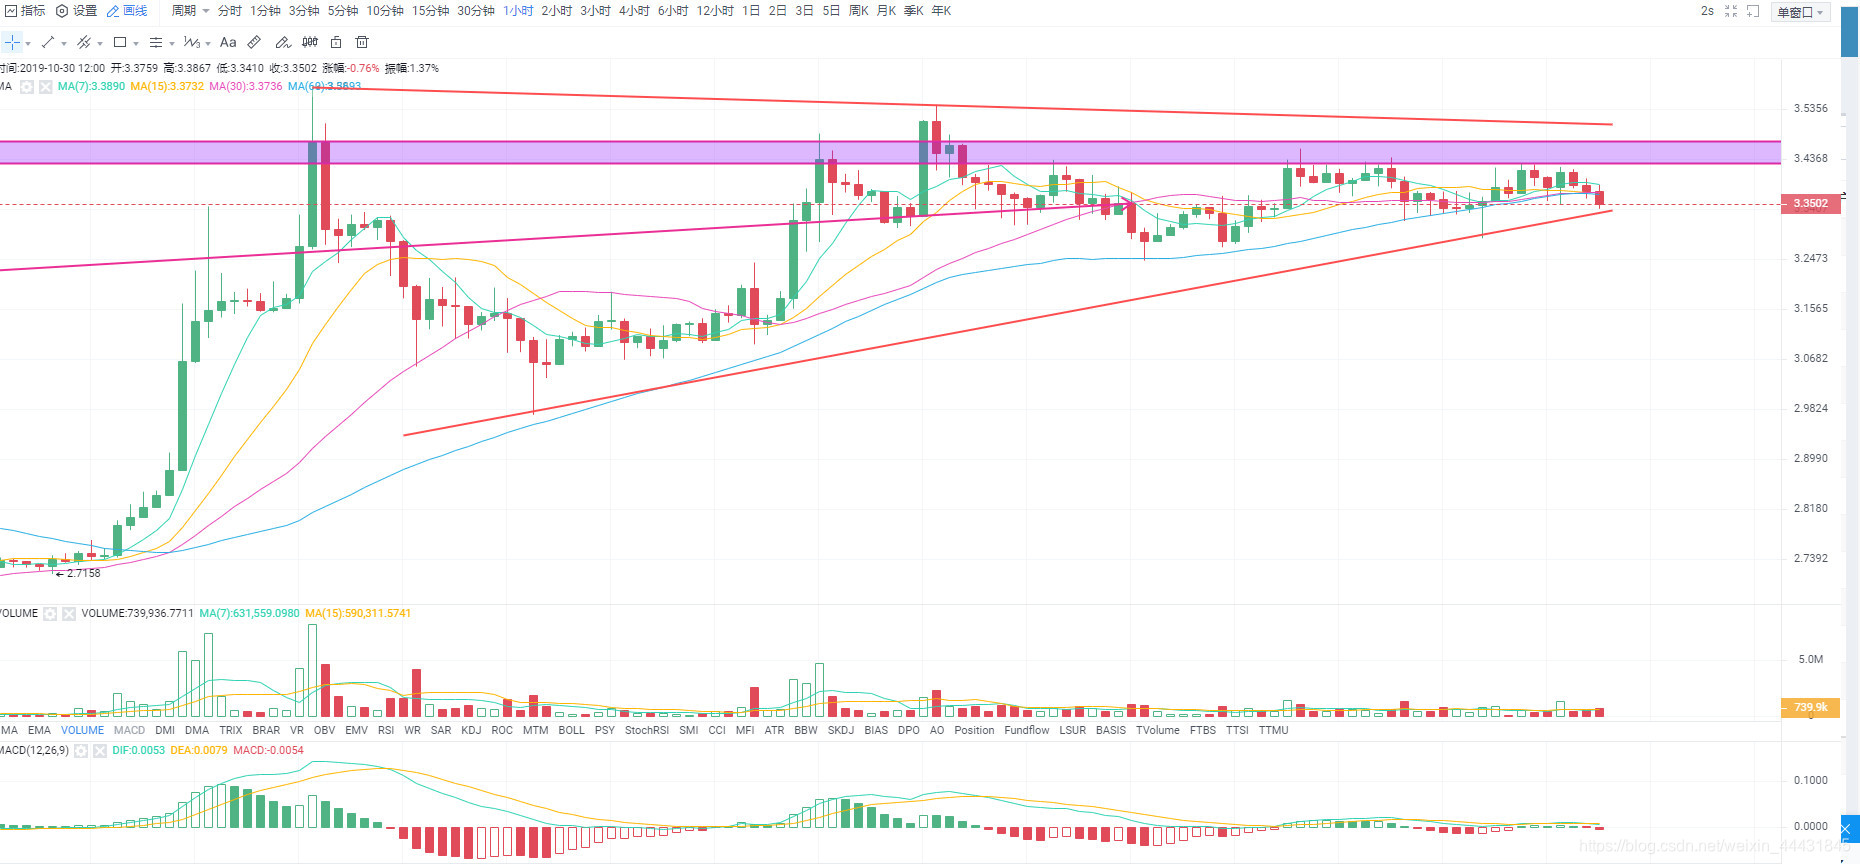This screenshot has height=864, width=1860.
Task: Toggle the EMA indicator
Action: click(x=39, y=731)
